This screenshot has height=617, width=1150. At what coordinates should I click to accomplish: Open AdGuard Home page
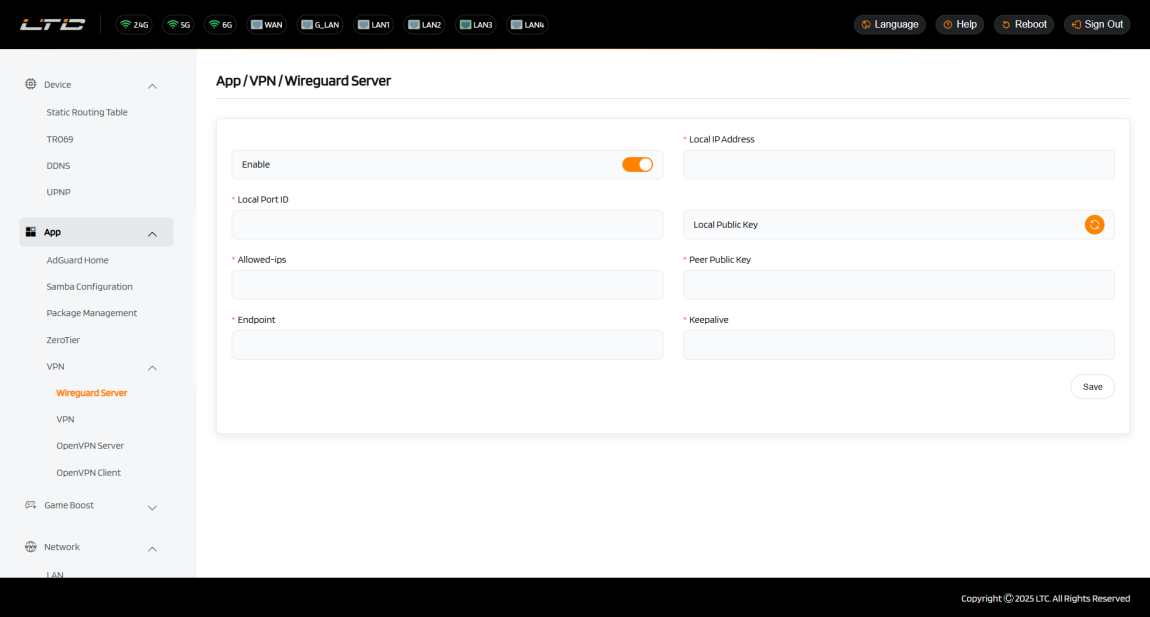pyautogui.click(x=77, y=260)
